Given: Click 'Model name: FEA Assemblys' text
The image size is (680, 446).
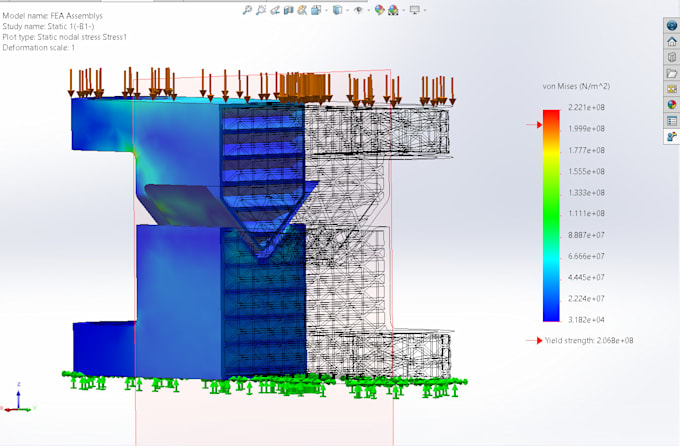Looking at the screenshot, I should click(52, 16).
